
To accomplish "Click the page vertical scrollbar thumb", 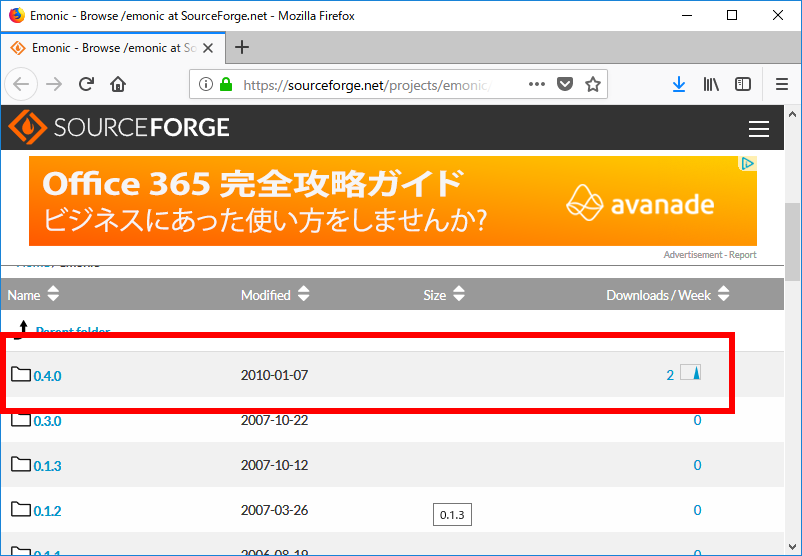I will point(793,241).
